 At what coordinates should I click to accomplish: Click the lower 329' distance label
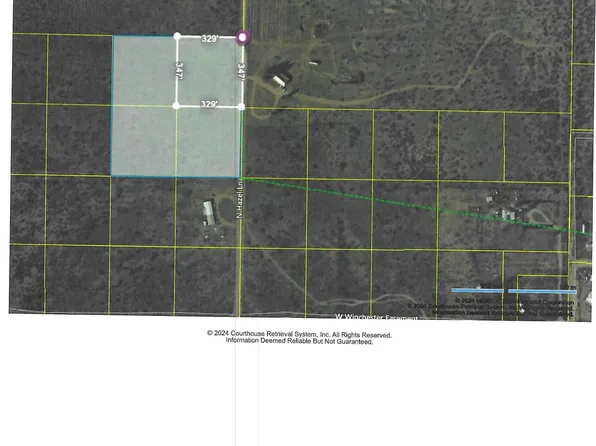209,104
